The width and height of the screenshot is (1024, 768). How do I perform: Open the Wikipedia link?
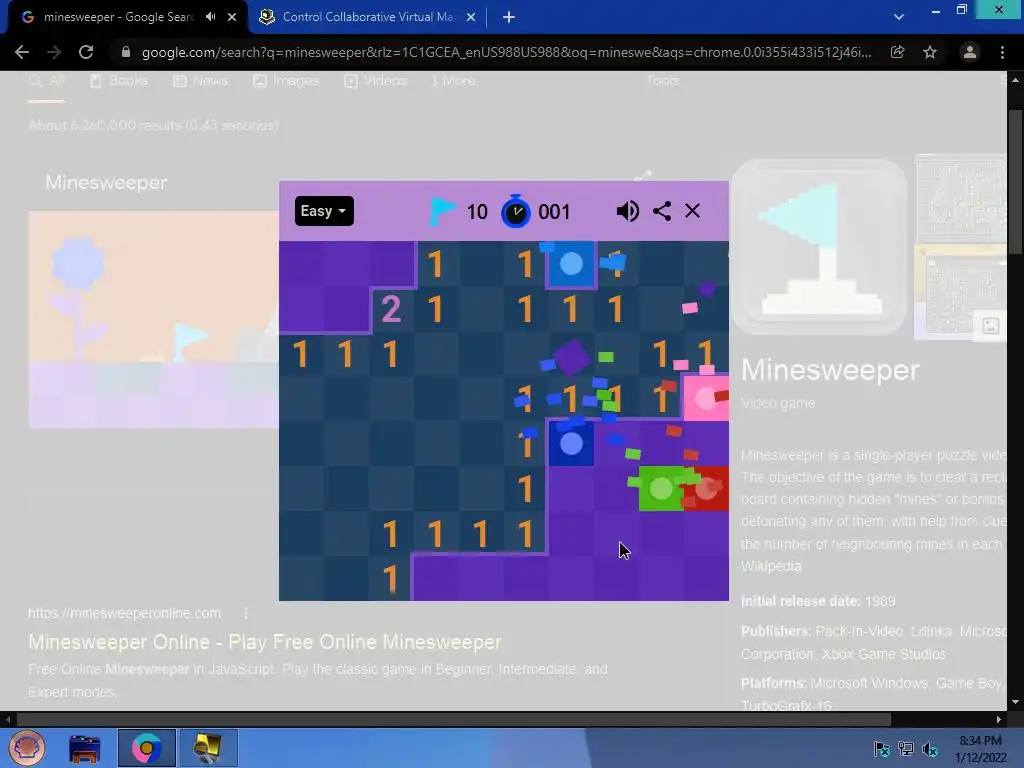tap(771, 566)
